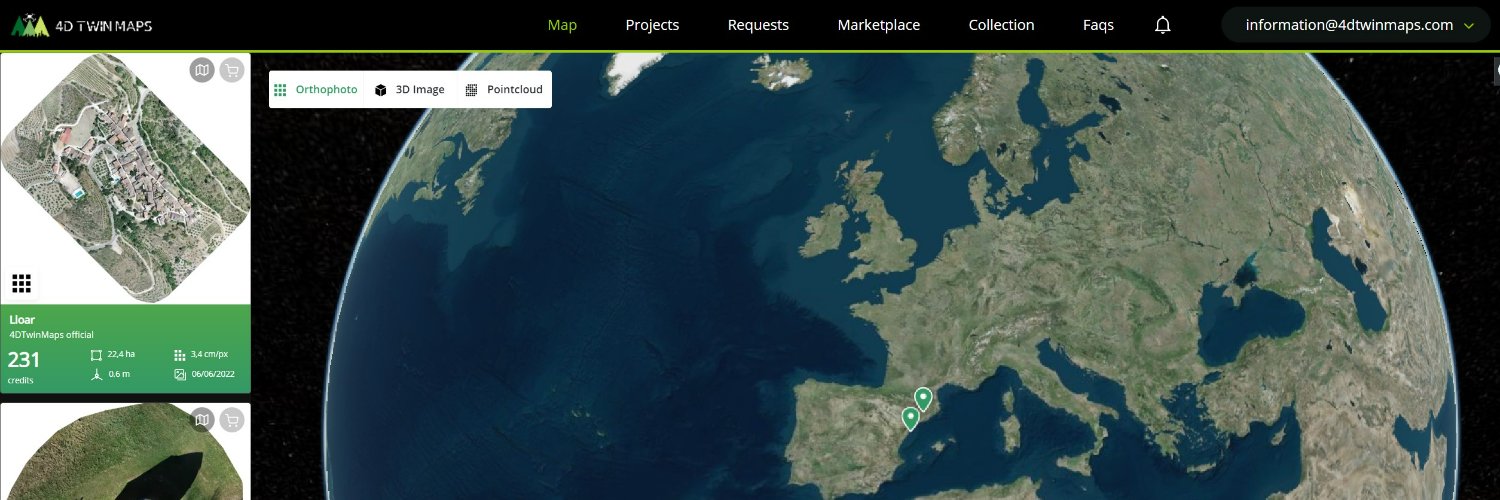This screenshot has height=500, width=1500.
Task: Select the northern green map pin in Spain
Action: coord(923,399)
